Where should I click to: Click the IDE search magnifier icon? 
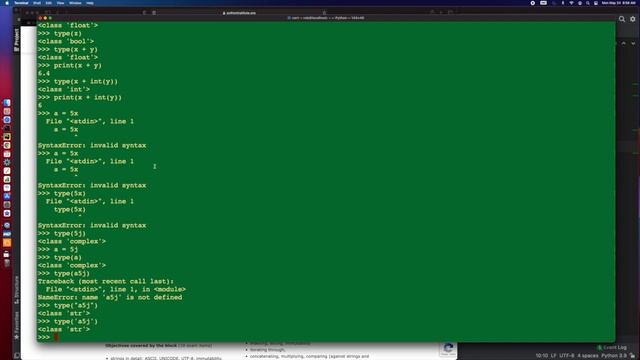622,19
